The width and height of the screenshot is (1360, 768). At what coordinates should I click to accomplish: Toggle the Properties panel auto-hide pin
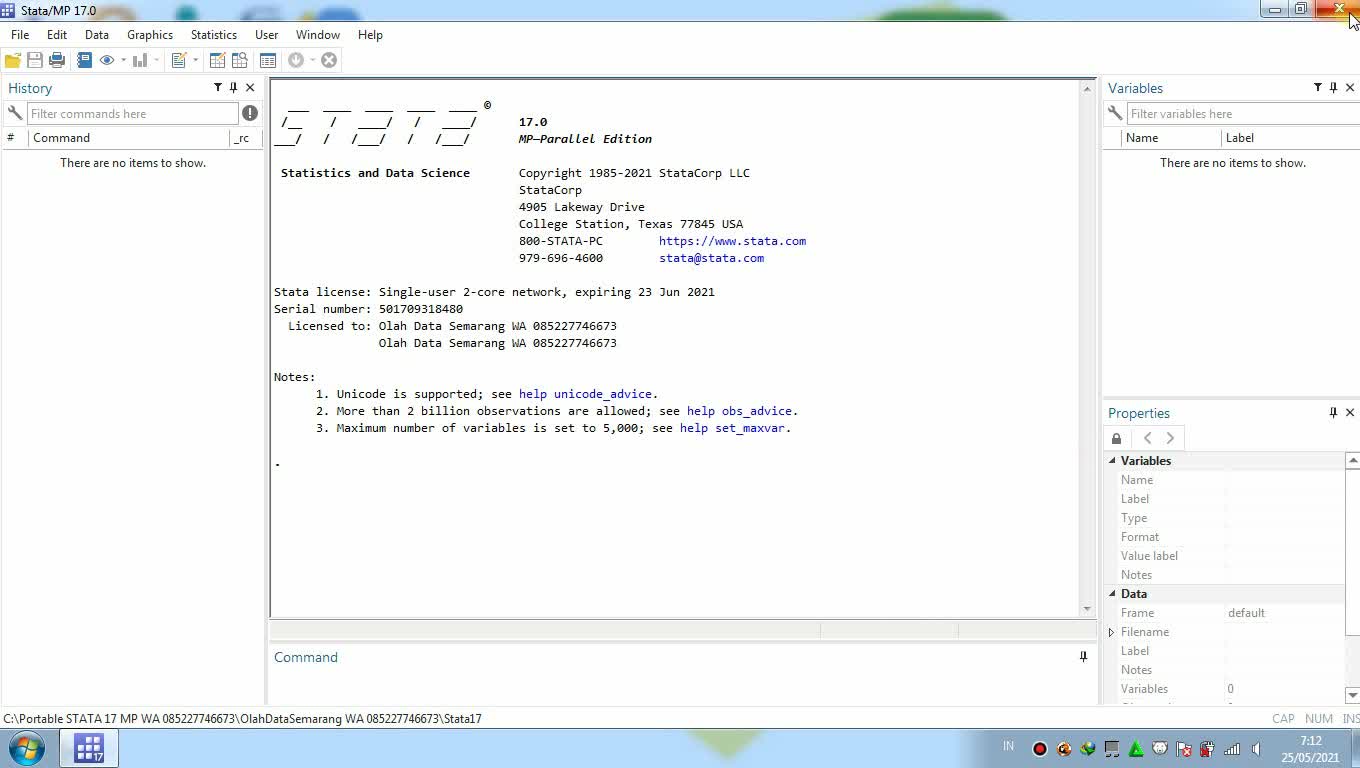click(x=1334, y=413)
